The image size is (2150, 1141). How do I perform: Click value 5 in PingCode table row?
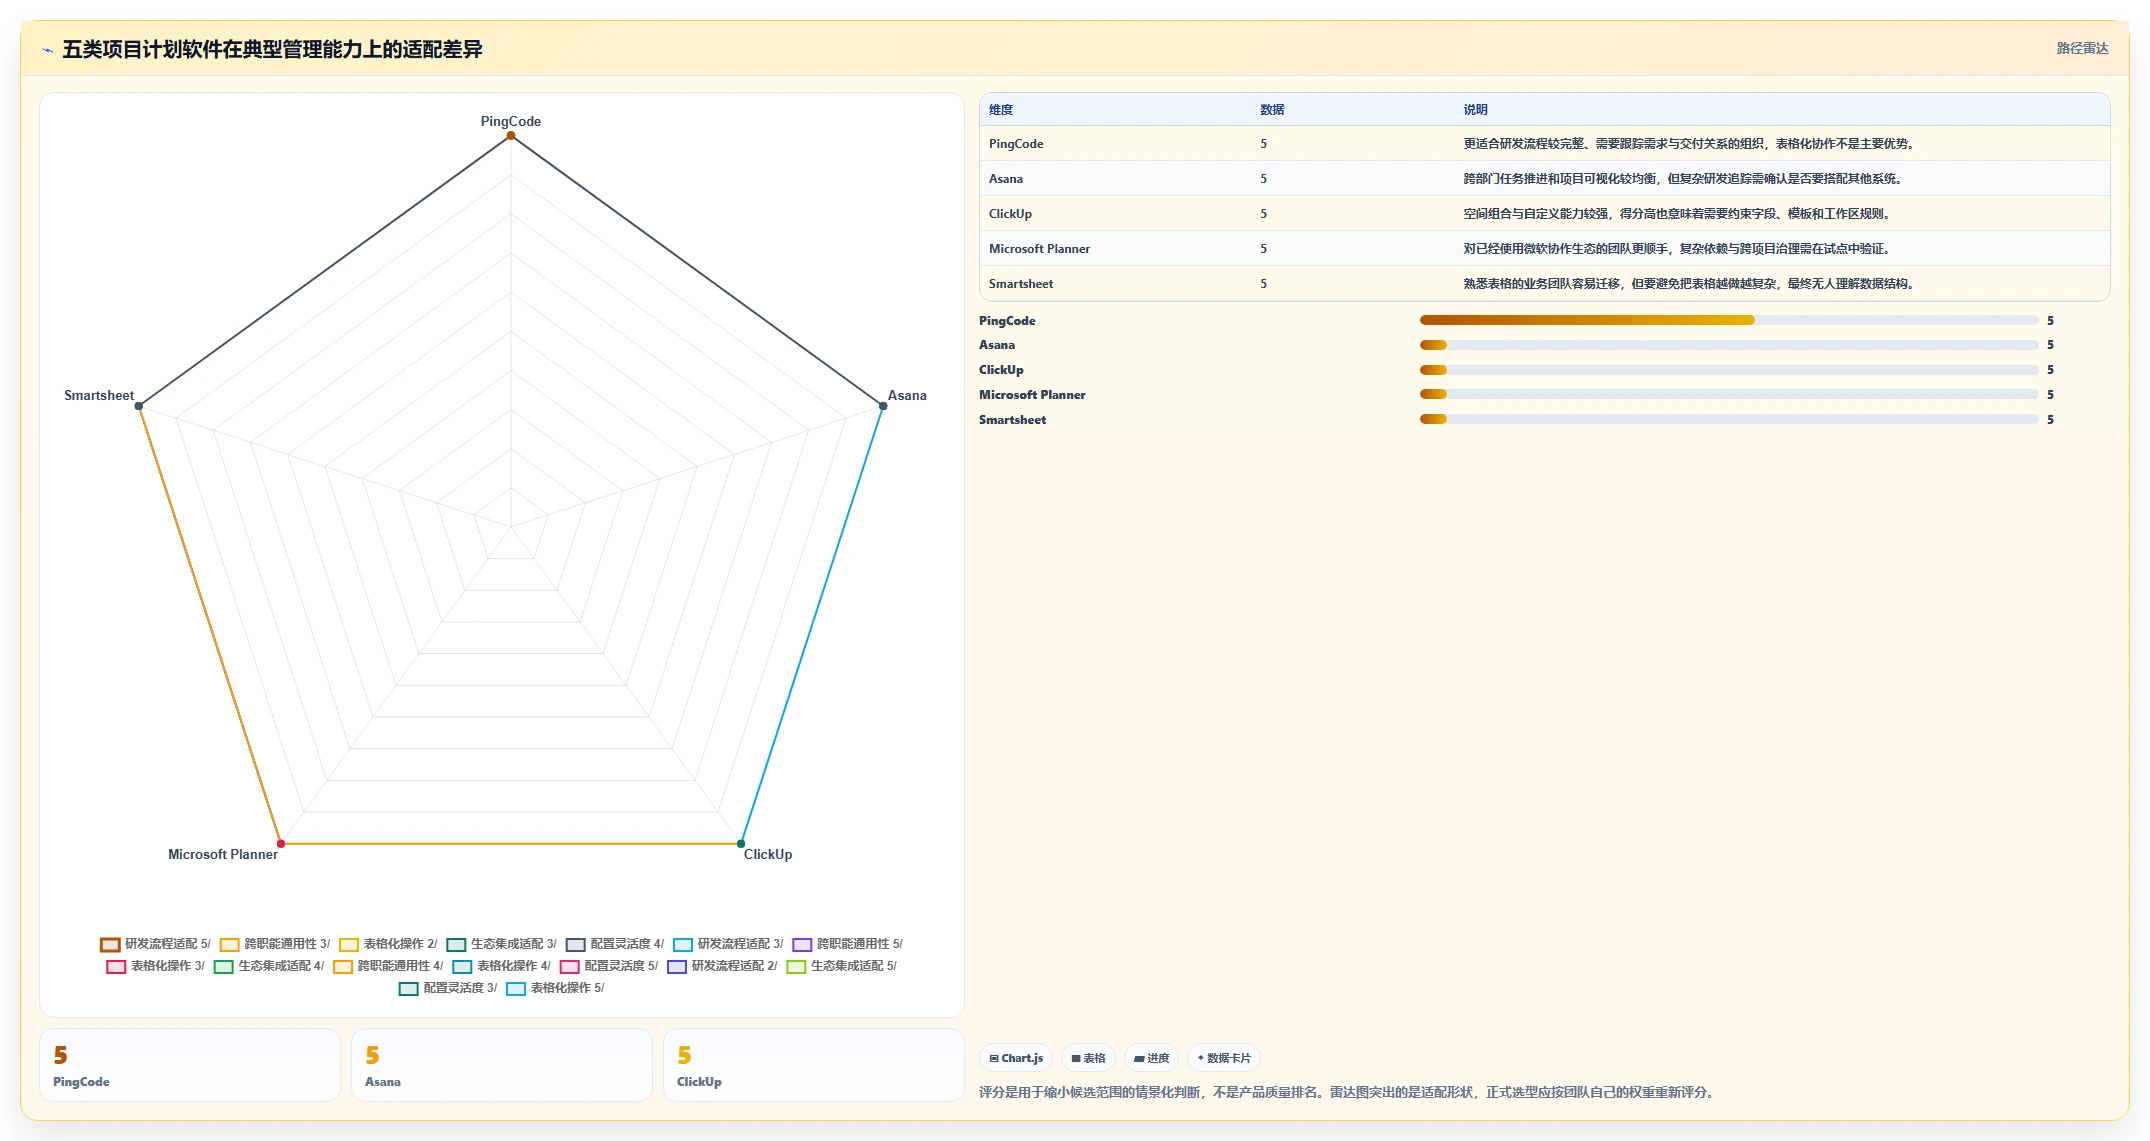click(x=1263, y=144)
